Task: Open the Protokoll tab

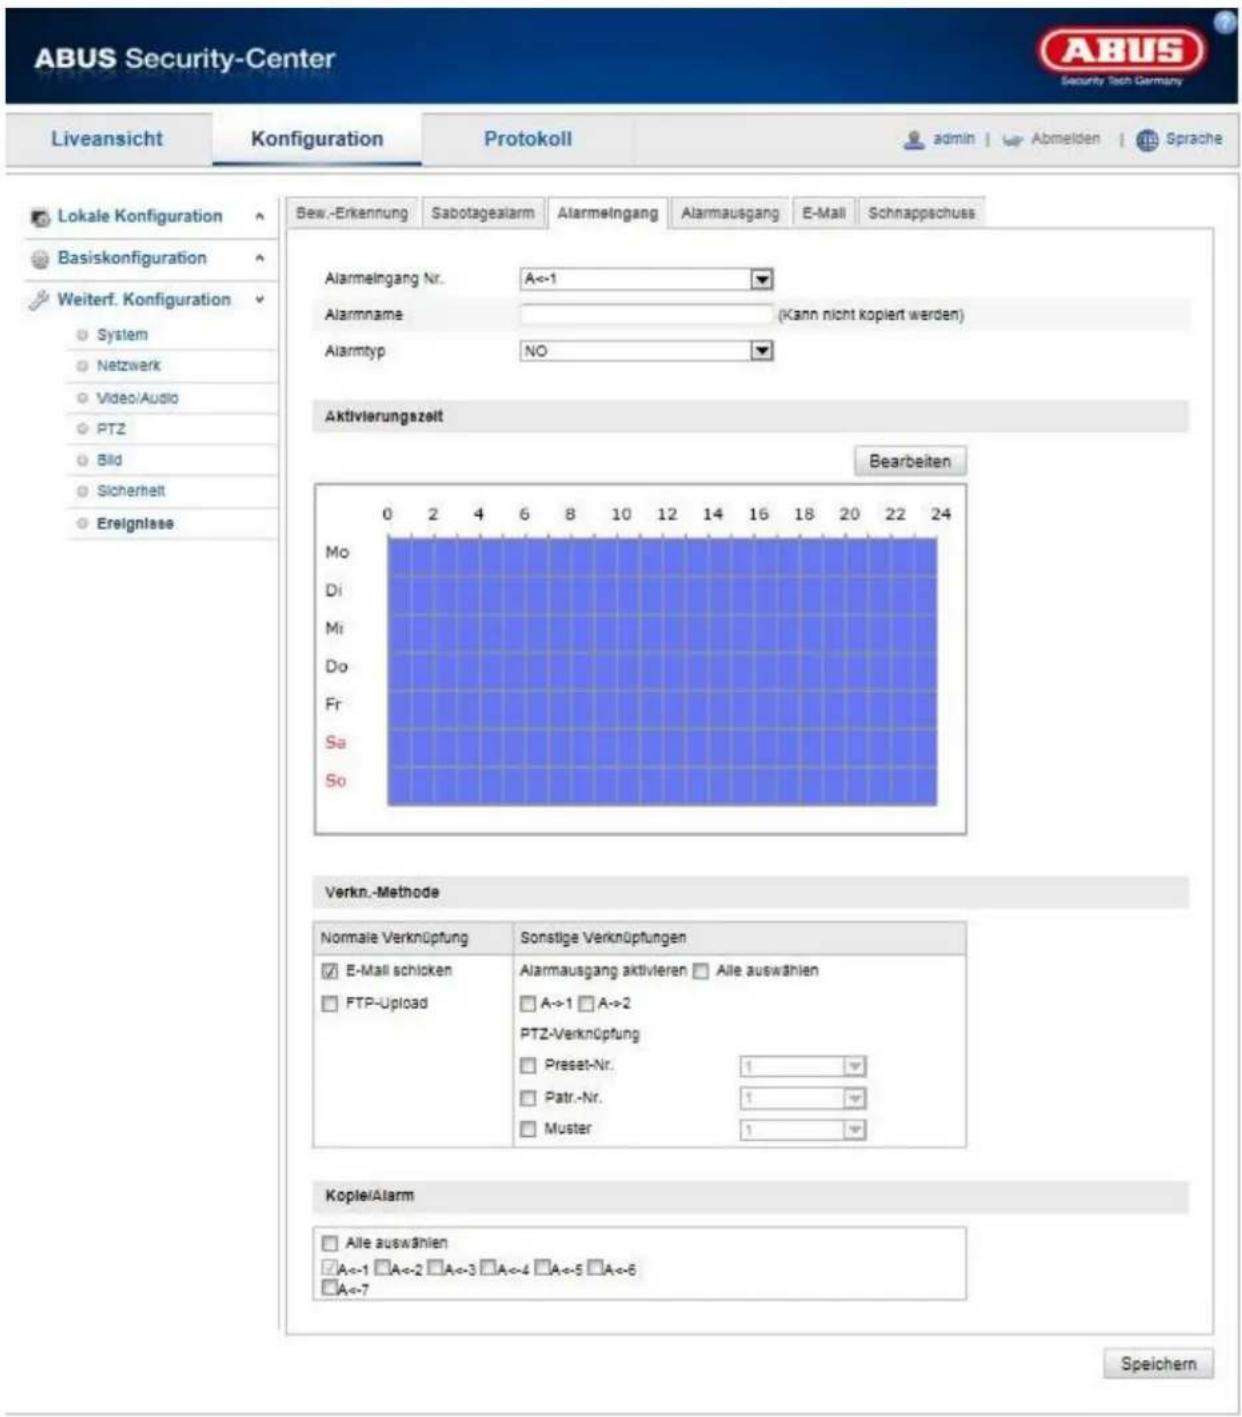Action: (x=528, y=139)
